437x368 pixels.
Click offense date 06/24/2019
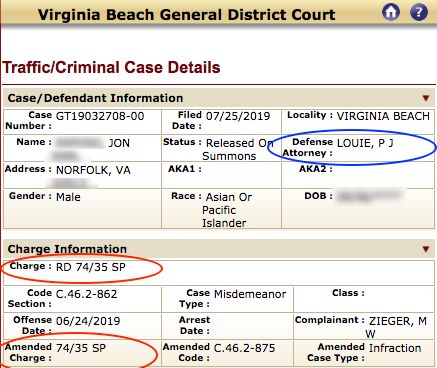pos(88,321)
